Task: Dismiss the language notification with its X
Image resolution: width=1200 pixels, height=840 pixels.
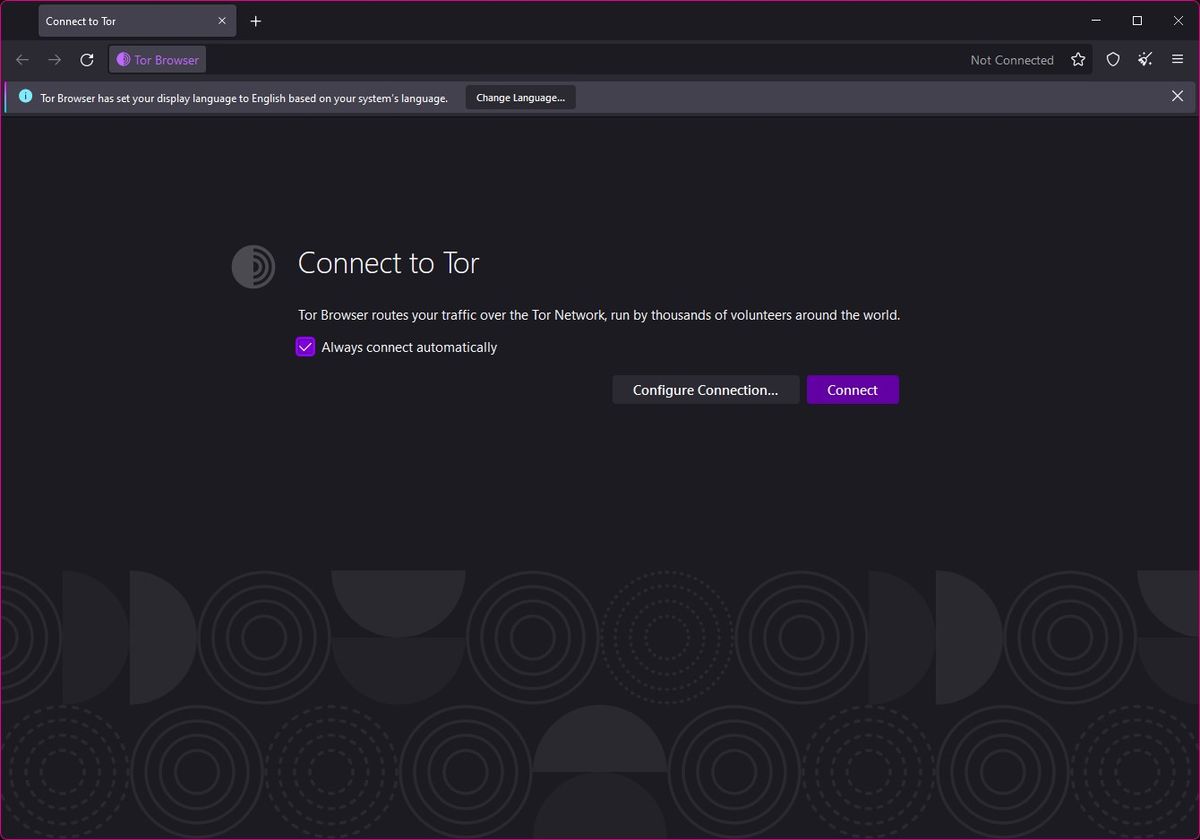Action: click(x=1177, y=96)
